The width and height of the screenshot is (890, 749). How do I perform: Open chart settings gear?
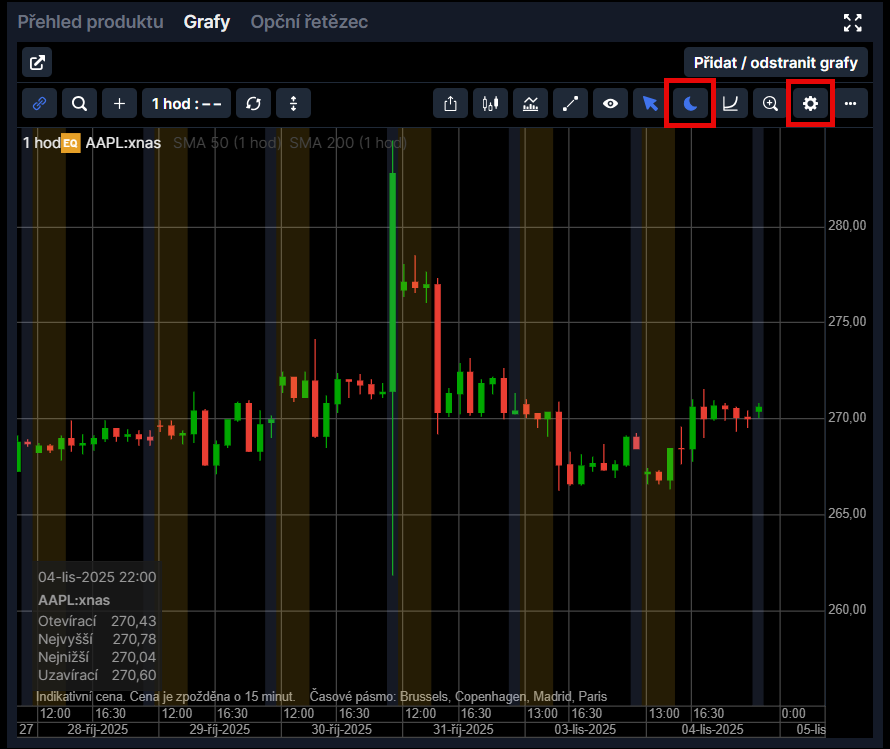(x=810, y=103)
